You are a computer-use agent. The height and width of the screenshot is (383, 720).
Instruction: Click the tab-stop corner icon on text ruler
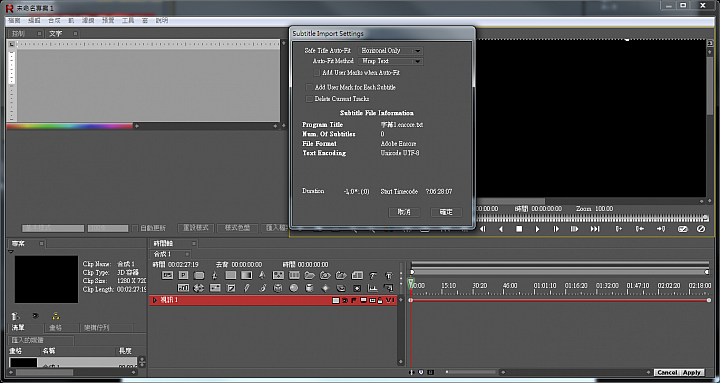click(x=11, y=44)
